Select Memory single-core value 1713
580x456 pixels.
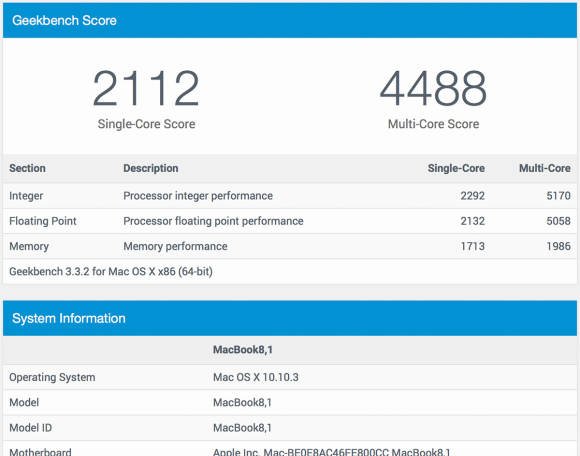[x=472, y=246]
